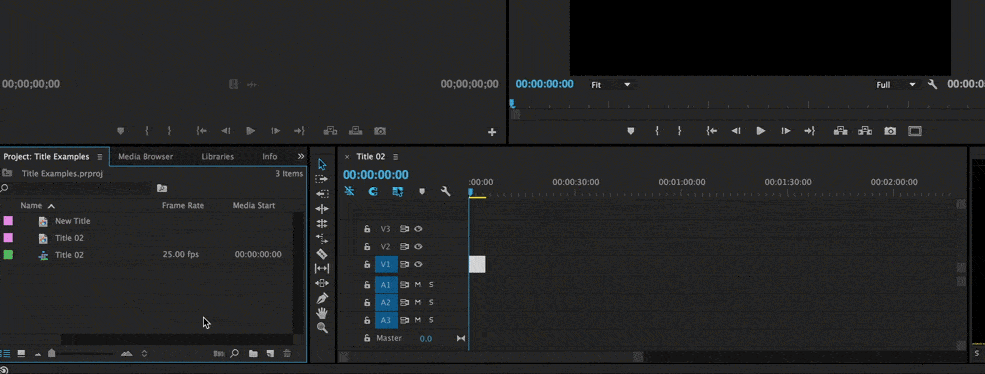Open Title 02 timeline panel menu
This screenshot has width=985, height=374.
tap(396, 157)
